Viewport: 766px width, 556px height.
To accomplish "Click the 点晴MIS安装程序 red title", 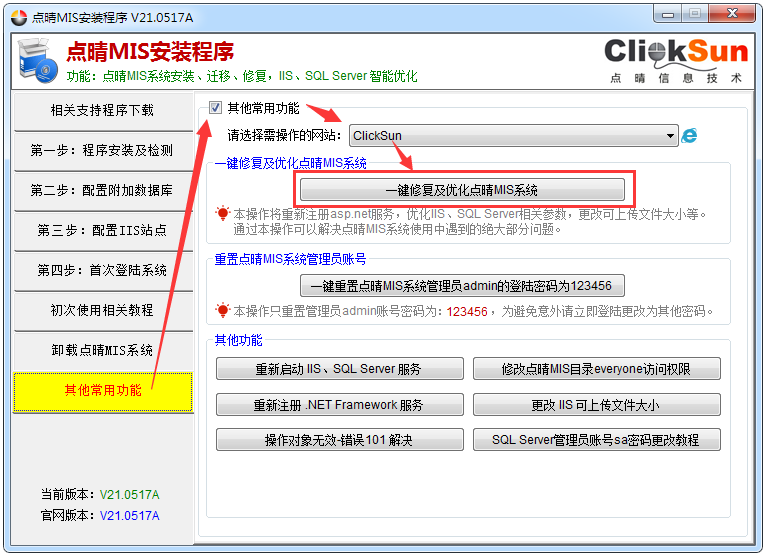I will click(150, 52).
